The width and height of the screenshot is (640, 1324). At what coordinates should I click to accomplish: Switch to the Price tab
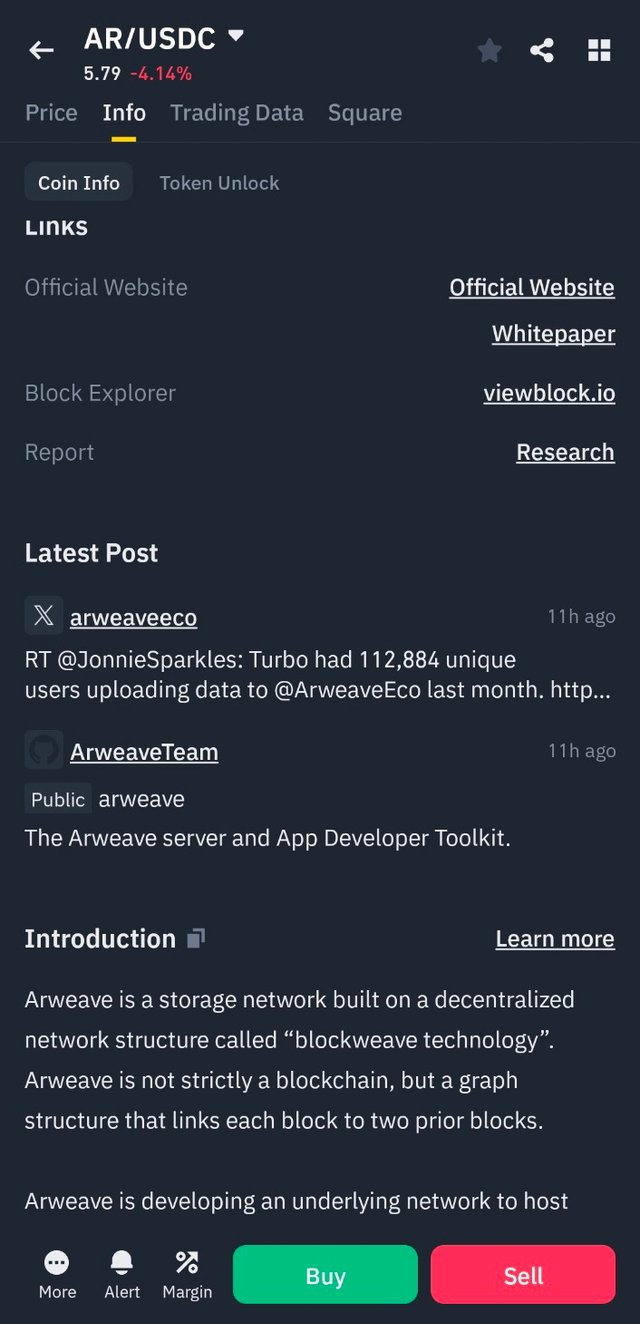[x=51, y=113]
